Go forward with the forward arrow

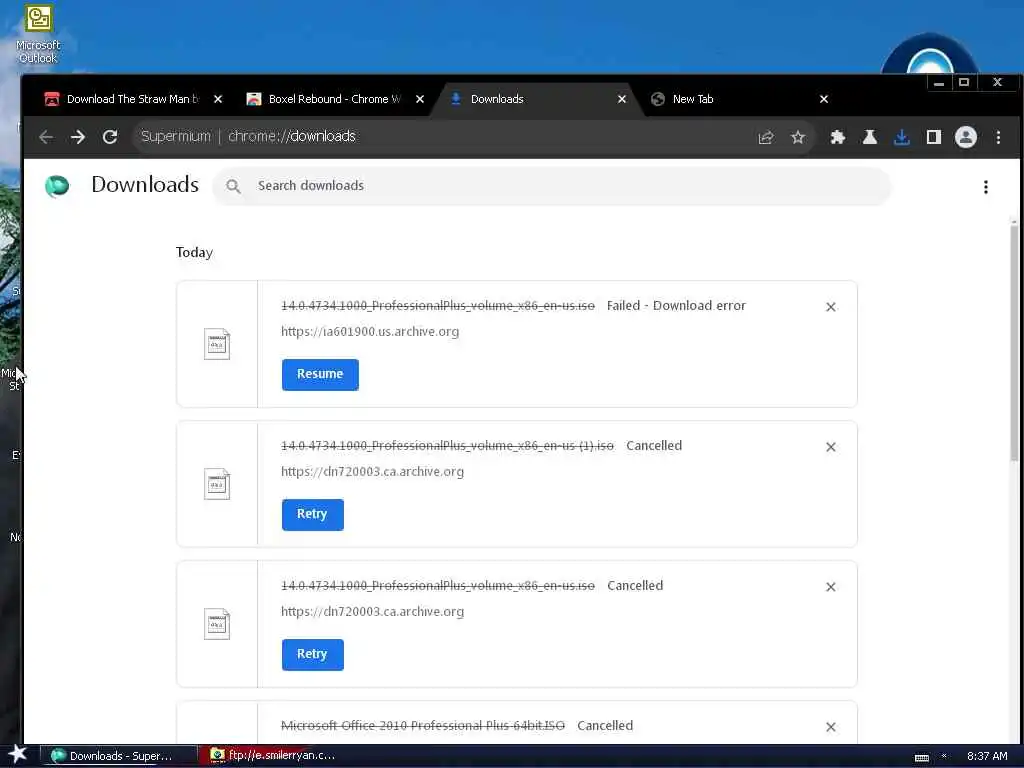point(78,137)
